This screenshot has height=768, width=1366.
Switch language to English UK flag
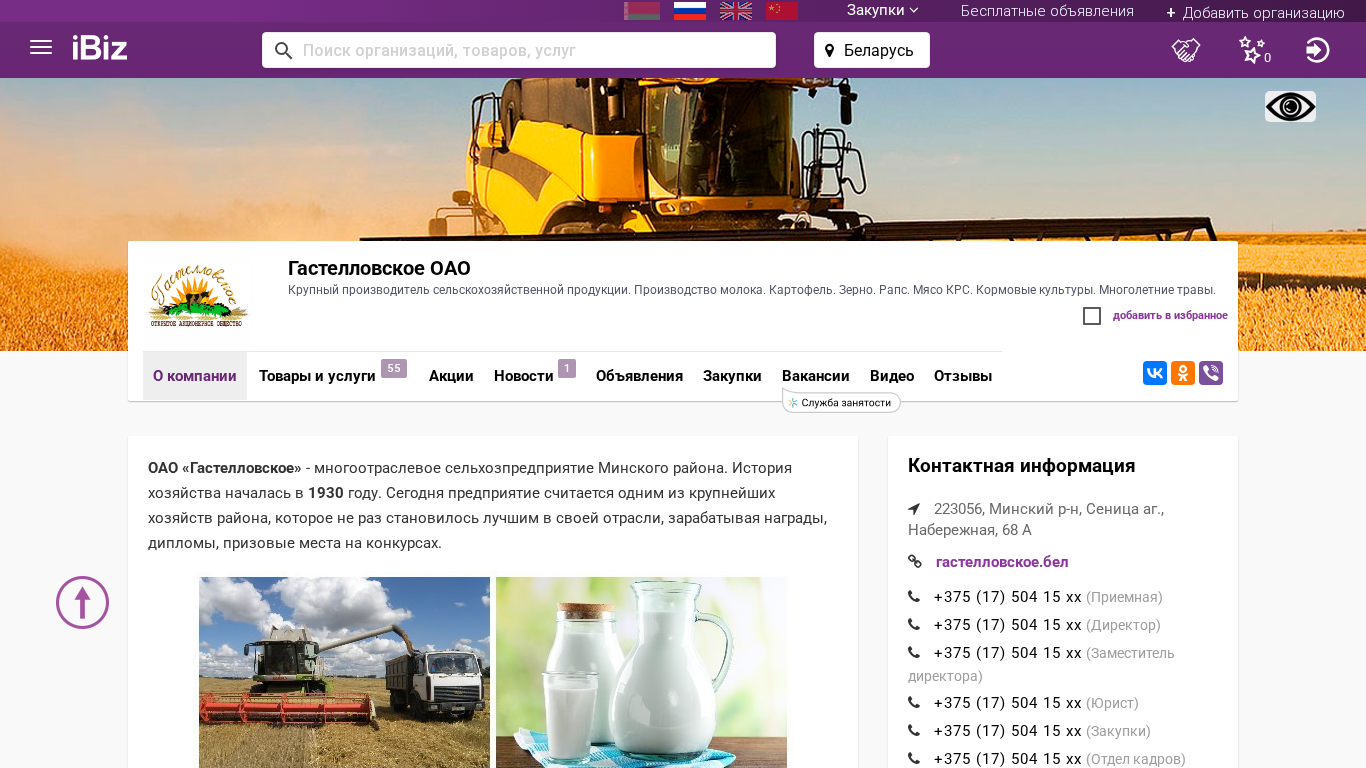[x=736, y=11]
